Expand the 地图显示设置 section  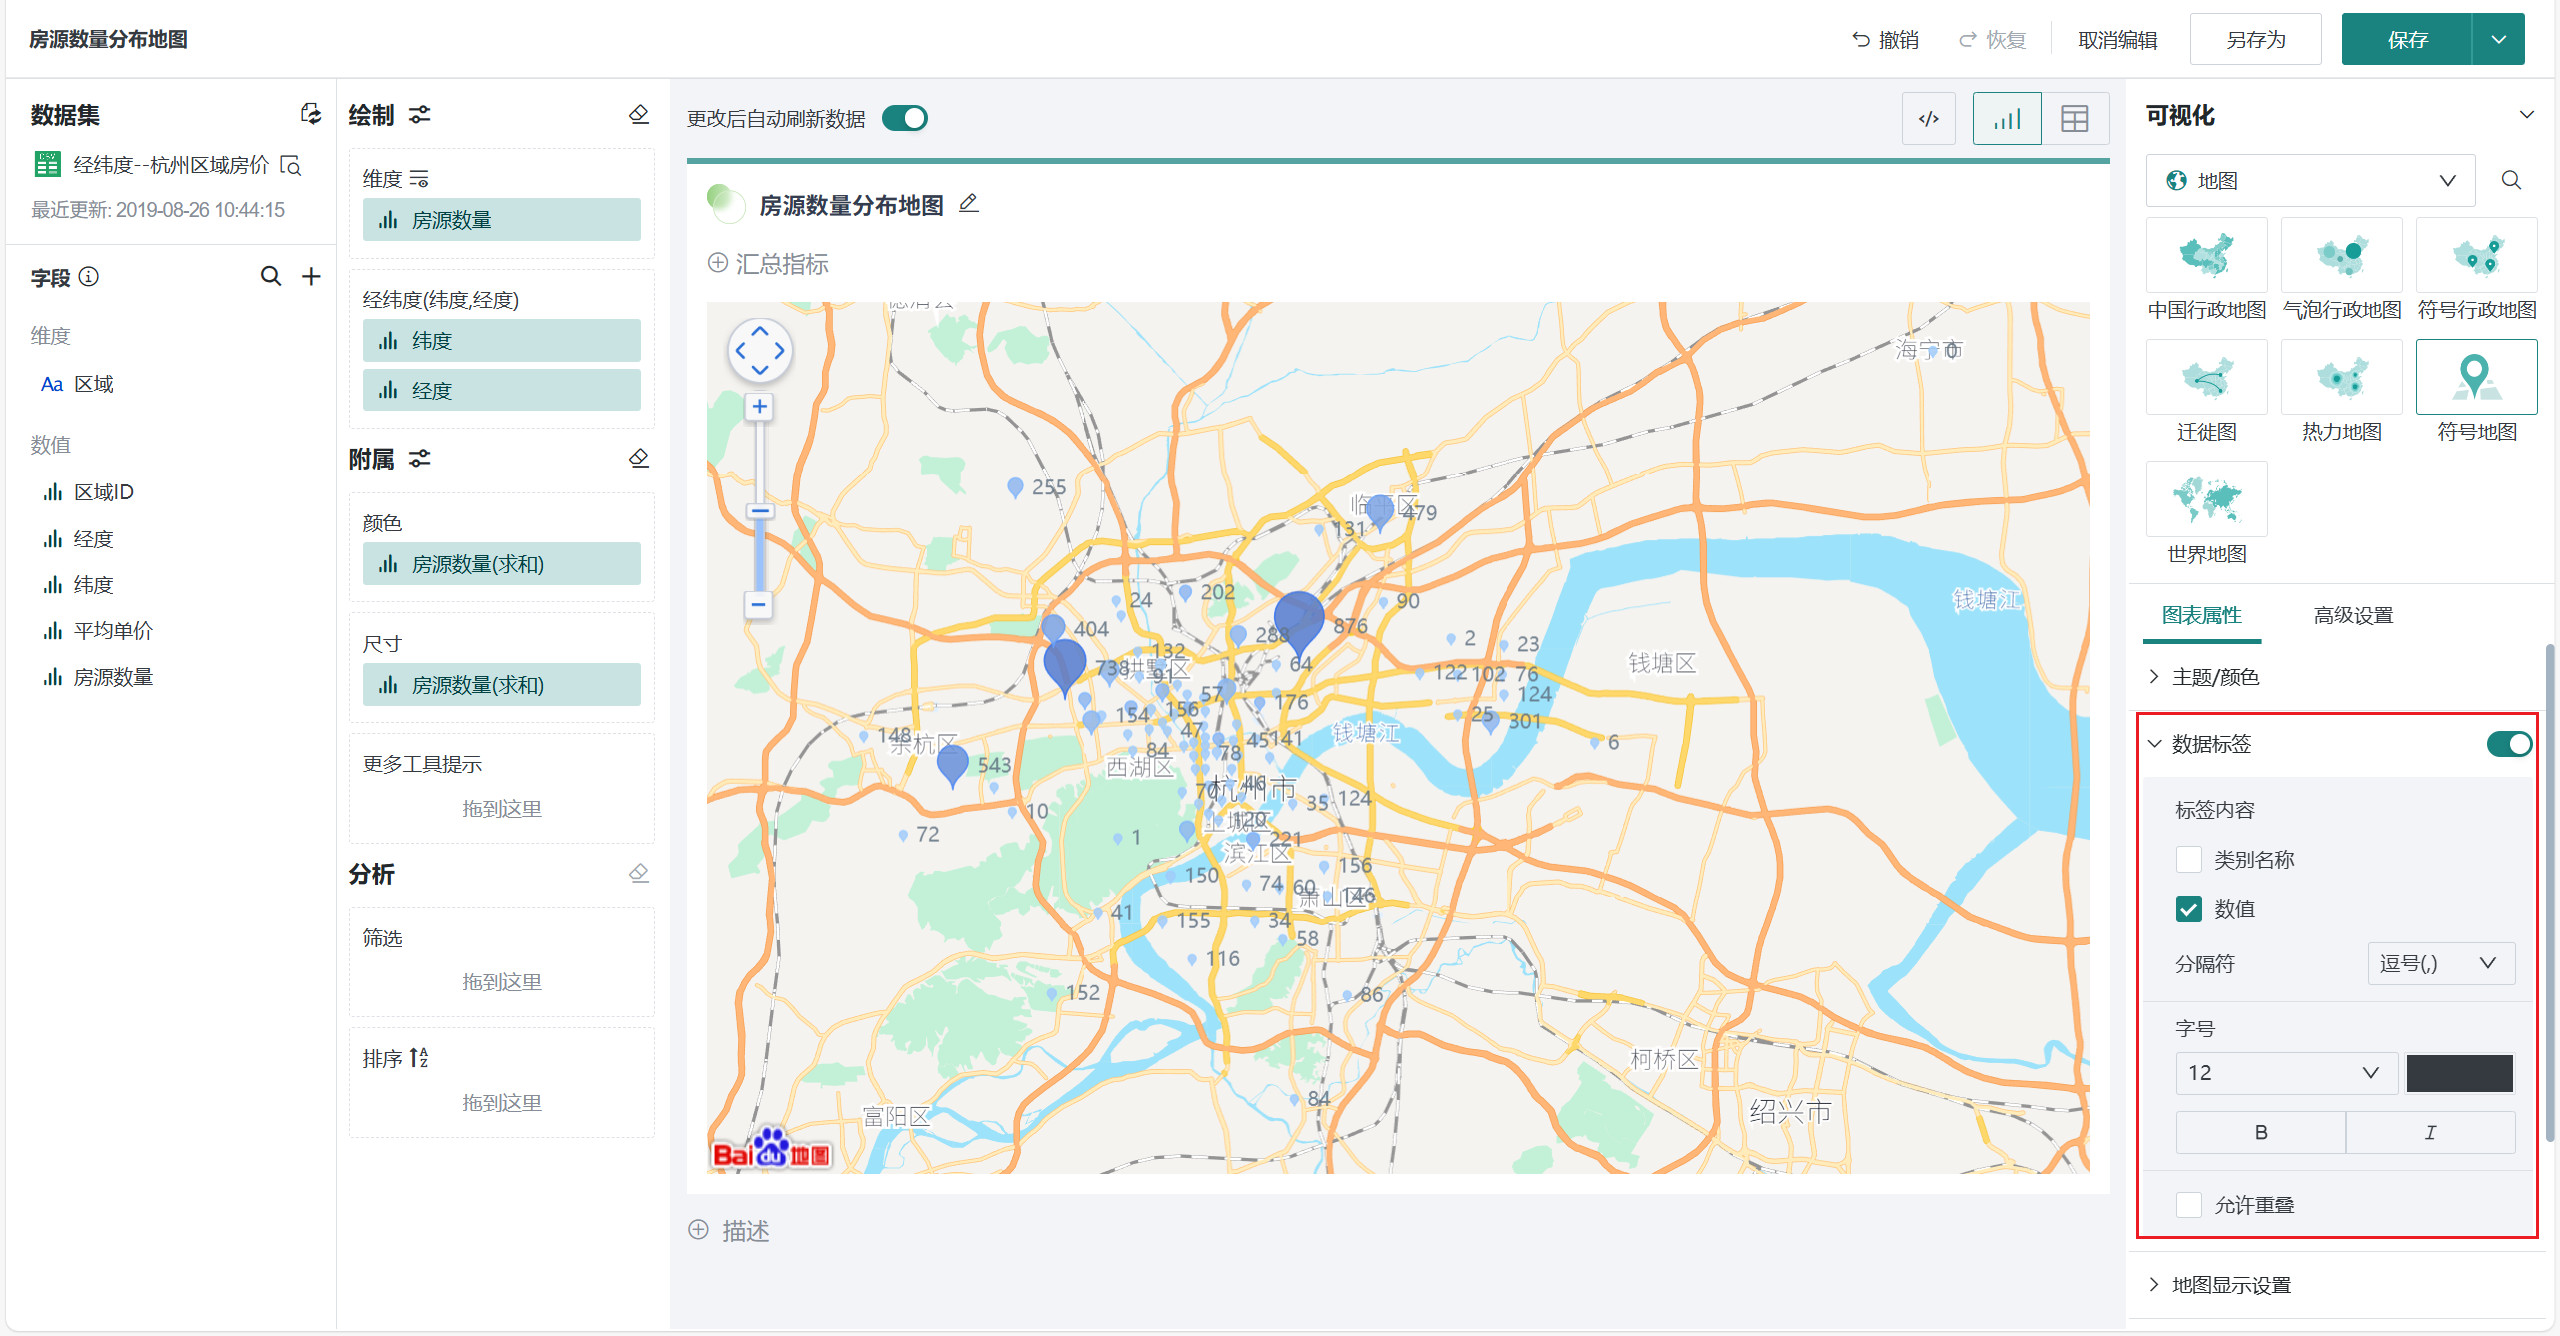[2230, 1285]
